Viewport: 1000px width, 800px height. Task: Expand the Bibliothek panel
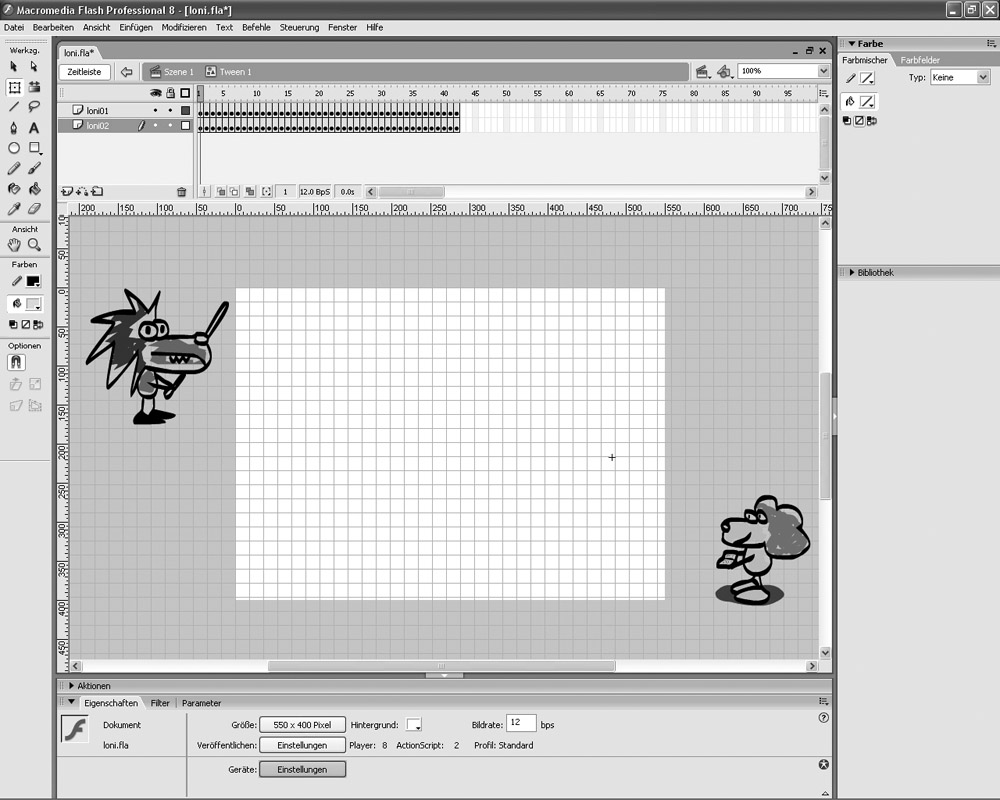pyautogui.click(x=851, y=272)
